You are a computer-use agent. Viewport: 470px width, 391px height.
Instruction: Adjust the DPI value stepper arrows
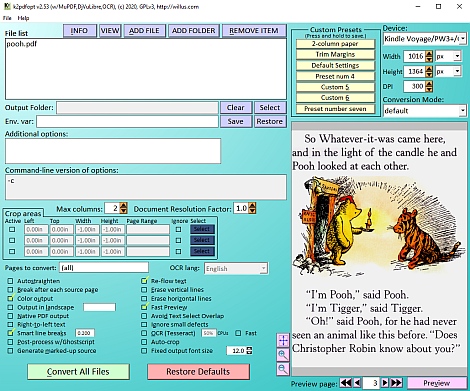[429, 86]
